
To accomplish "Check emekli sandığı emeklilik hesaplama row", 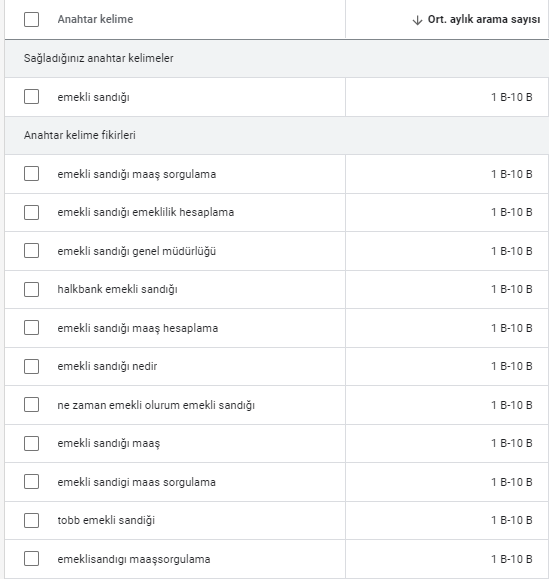I will [31, 212].
